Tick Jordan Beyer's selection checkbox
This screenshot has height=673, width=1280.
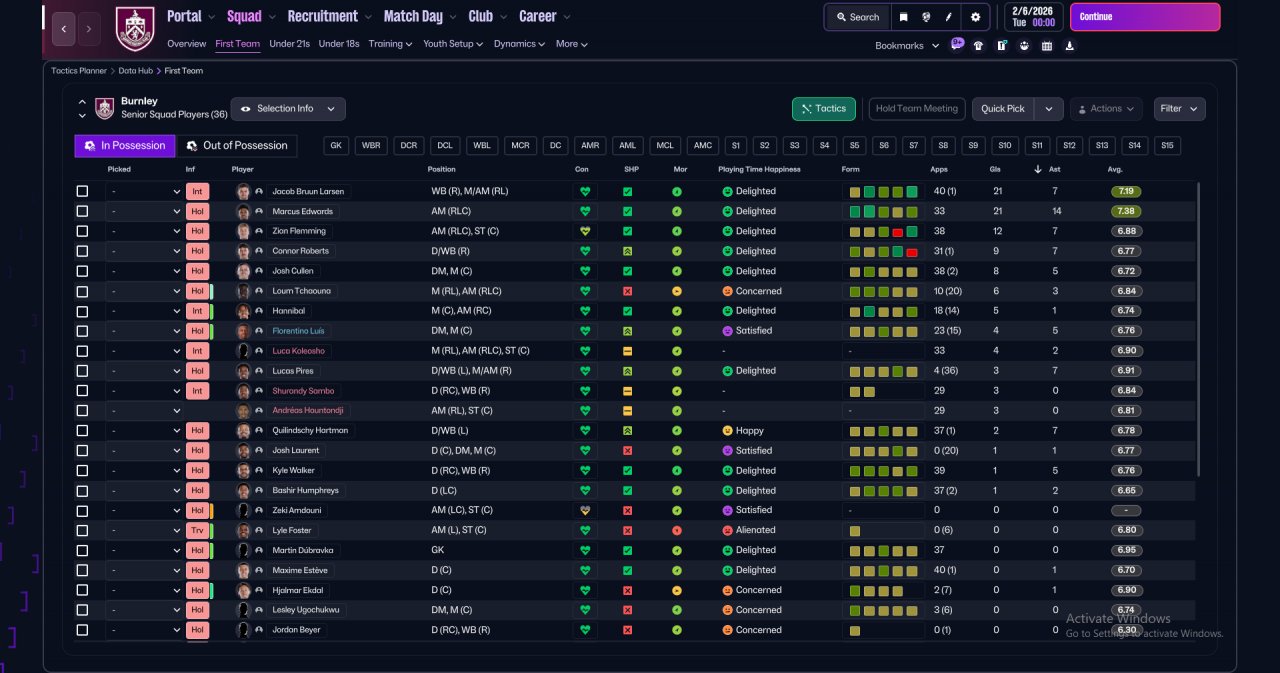[x=82, y=630]
